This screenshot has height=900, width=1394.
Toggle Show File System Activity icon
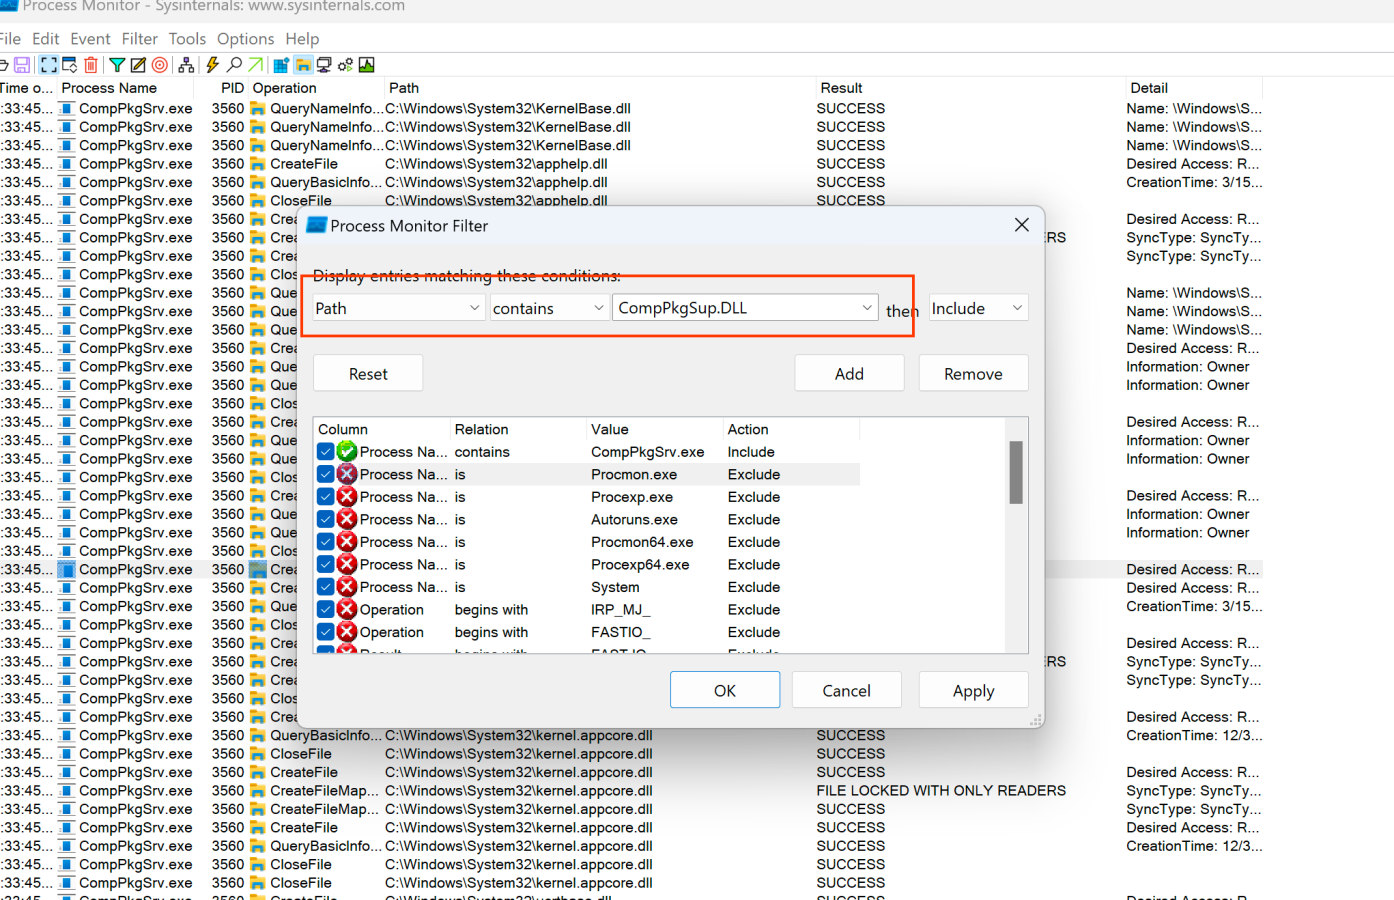pyautogui.click(x=303, y=65)
